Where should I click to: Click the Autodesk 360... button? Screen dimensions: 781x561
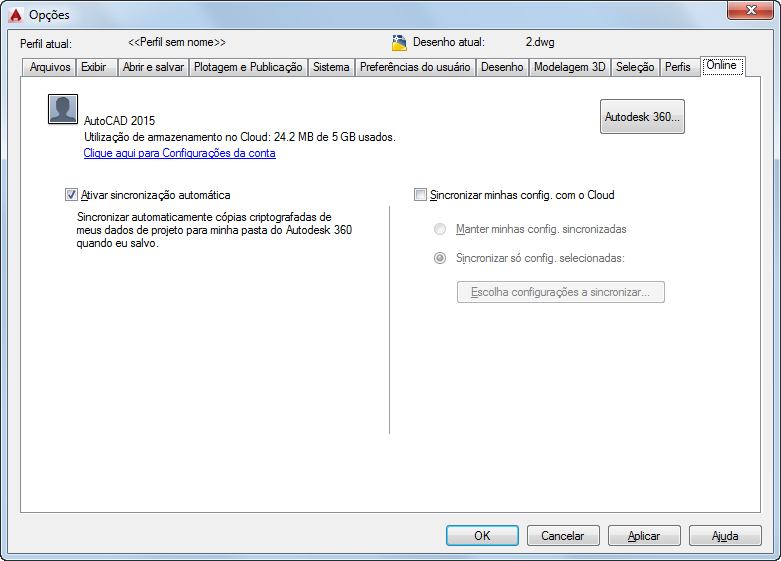point(642,117)
